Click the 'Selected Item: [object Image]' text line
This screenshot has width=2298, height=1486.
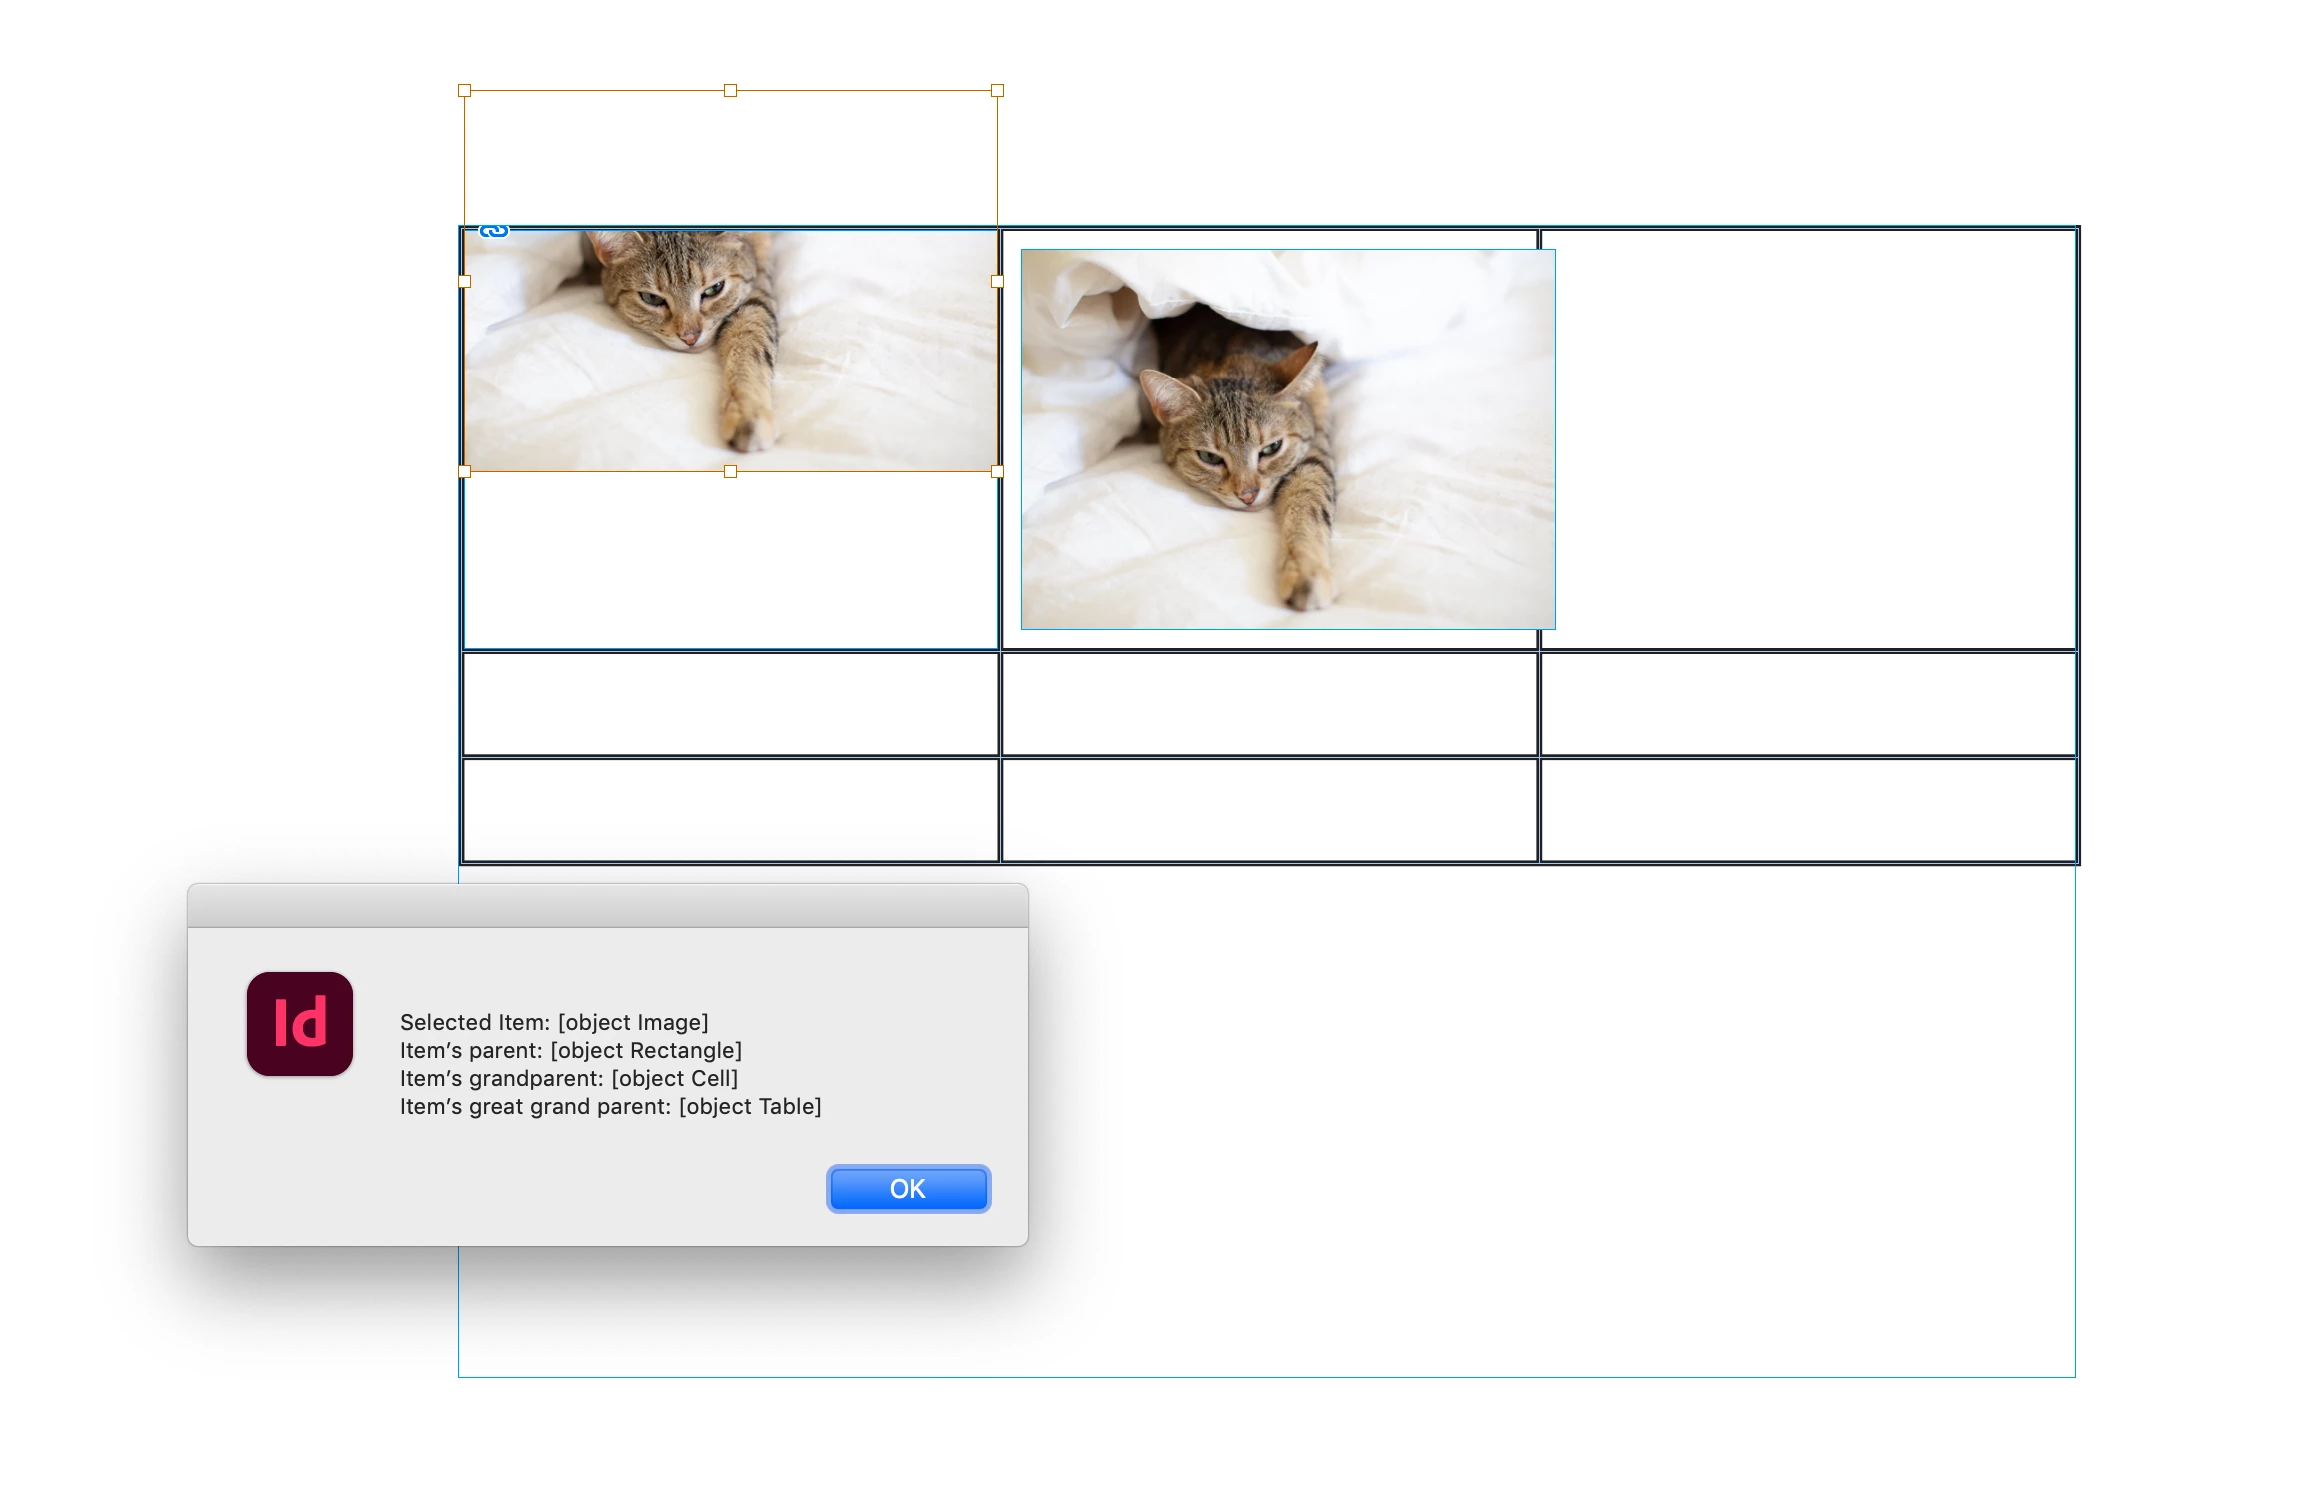click(554, 1022)
